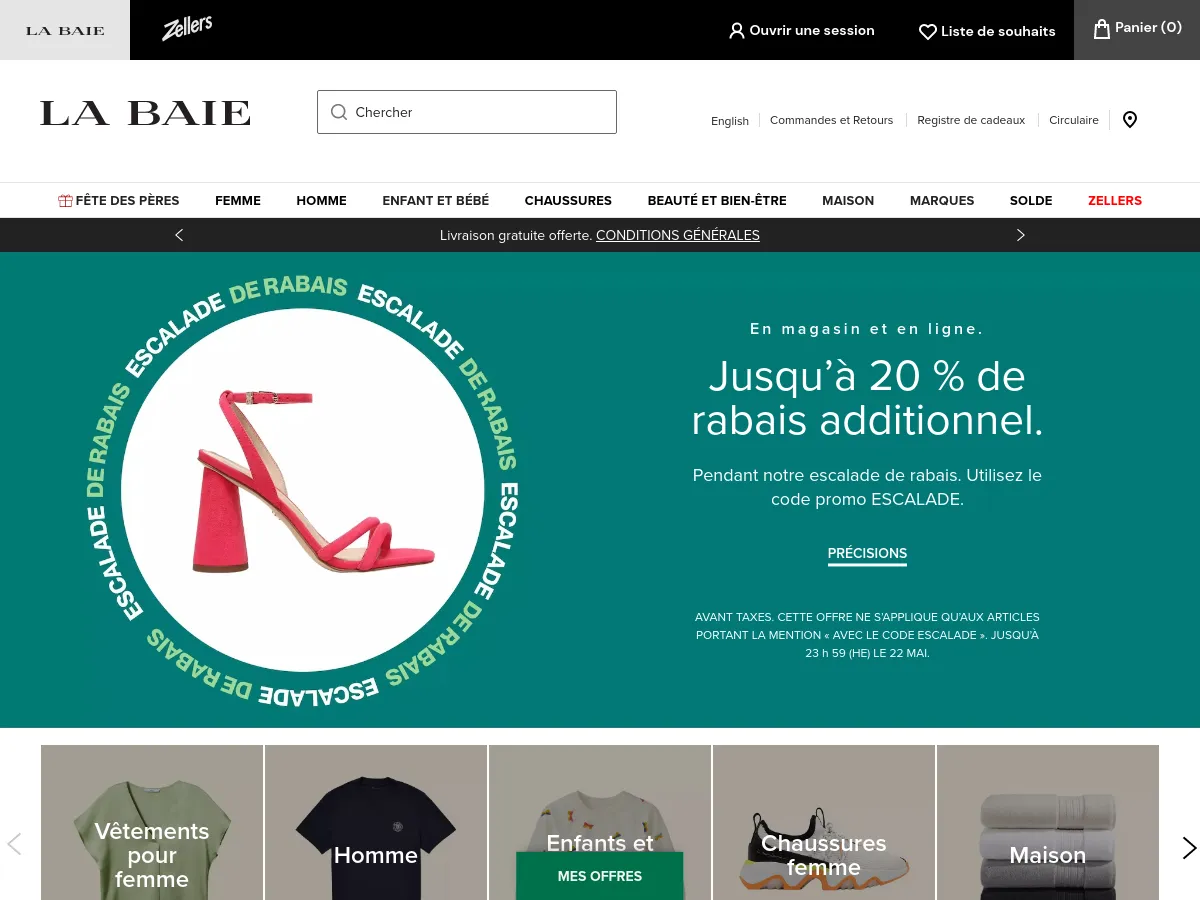Open the CHAUSSURES navigation menu
Viewport: 1200px width, 900px height.
pos(568,200)
